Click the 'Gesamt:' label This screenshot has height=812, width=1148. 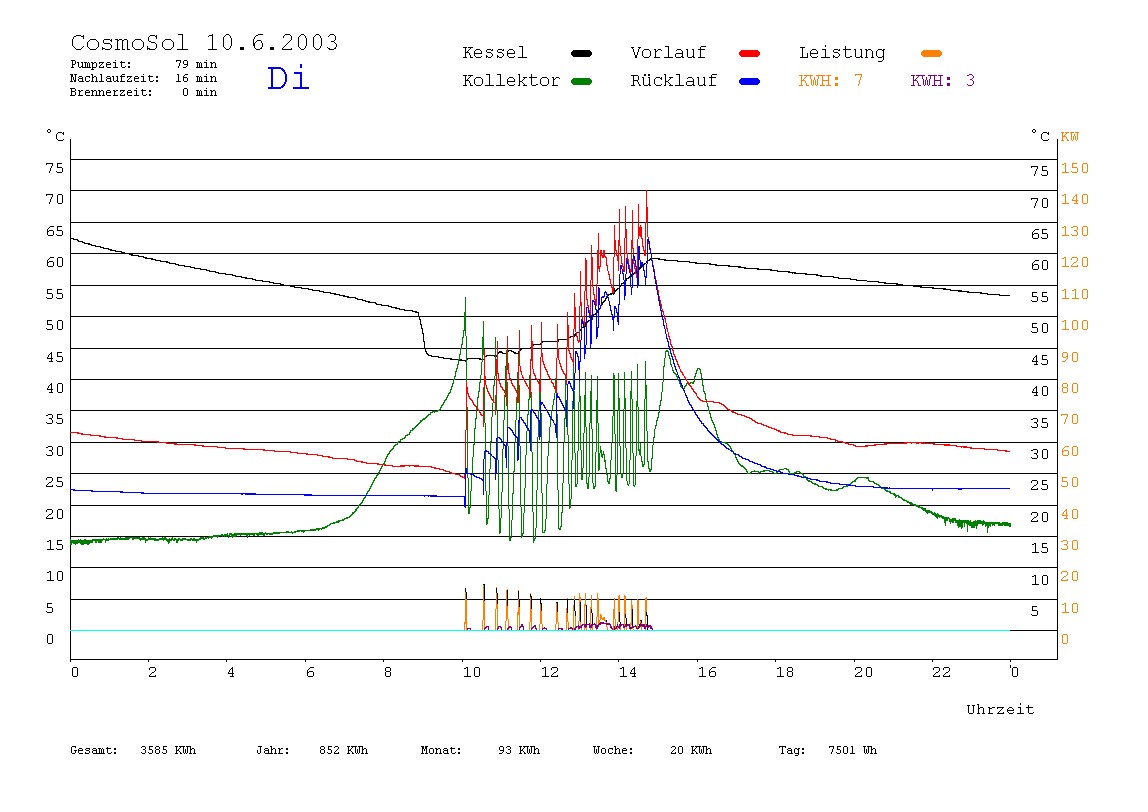click(x=94, y=750)
